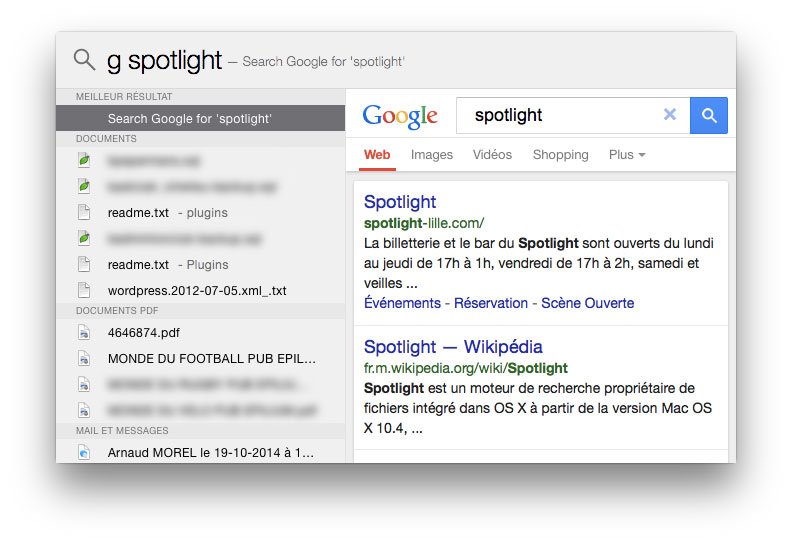Screen dimensions: 792x543
Task: Open the Shopping tab
Action: coord(561,155)
